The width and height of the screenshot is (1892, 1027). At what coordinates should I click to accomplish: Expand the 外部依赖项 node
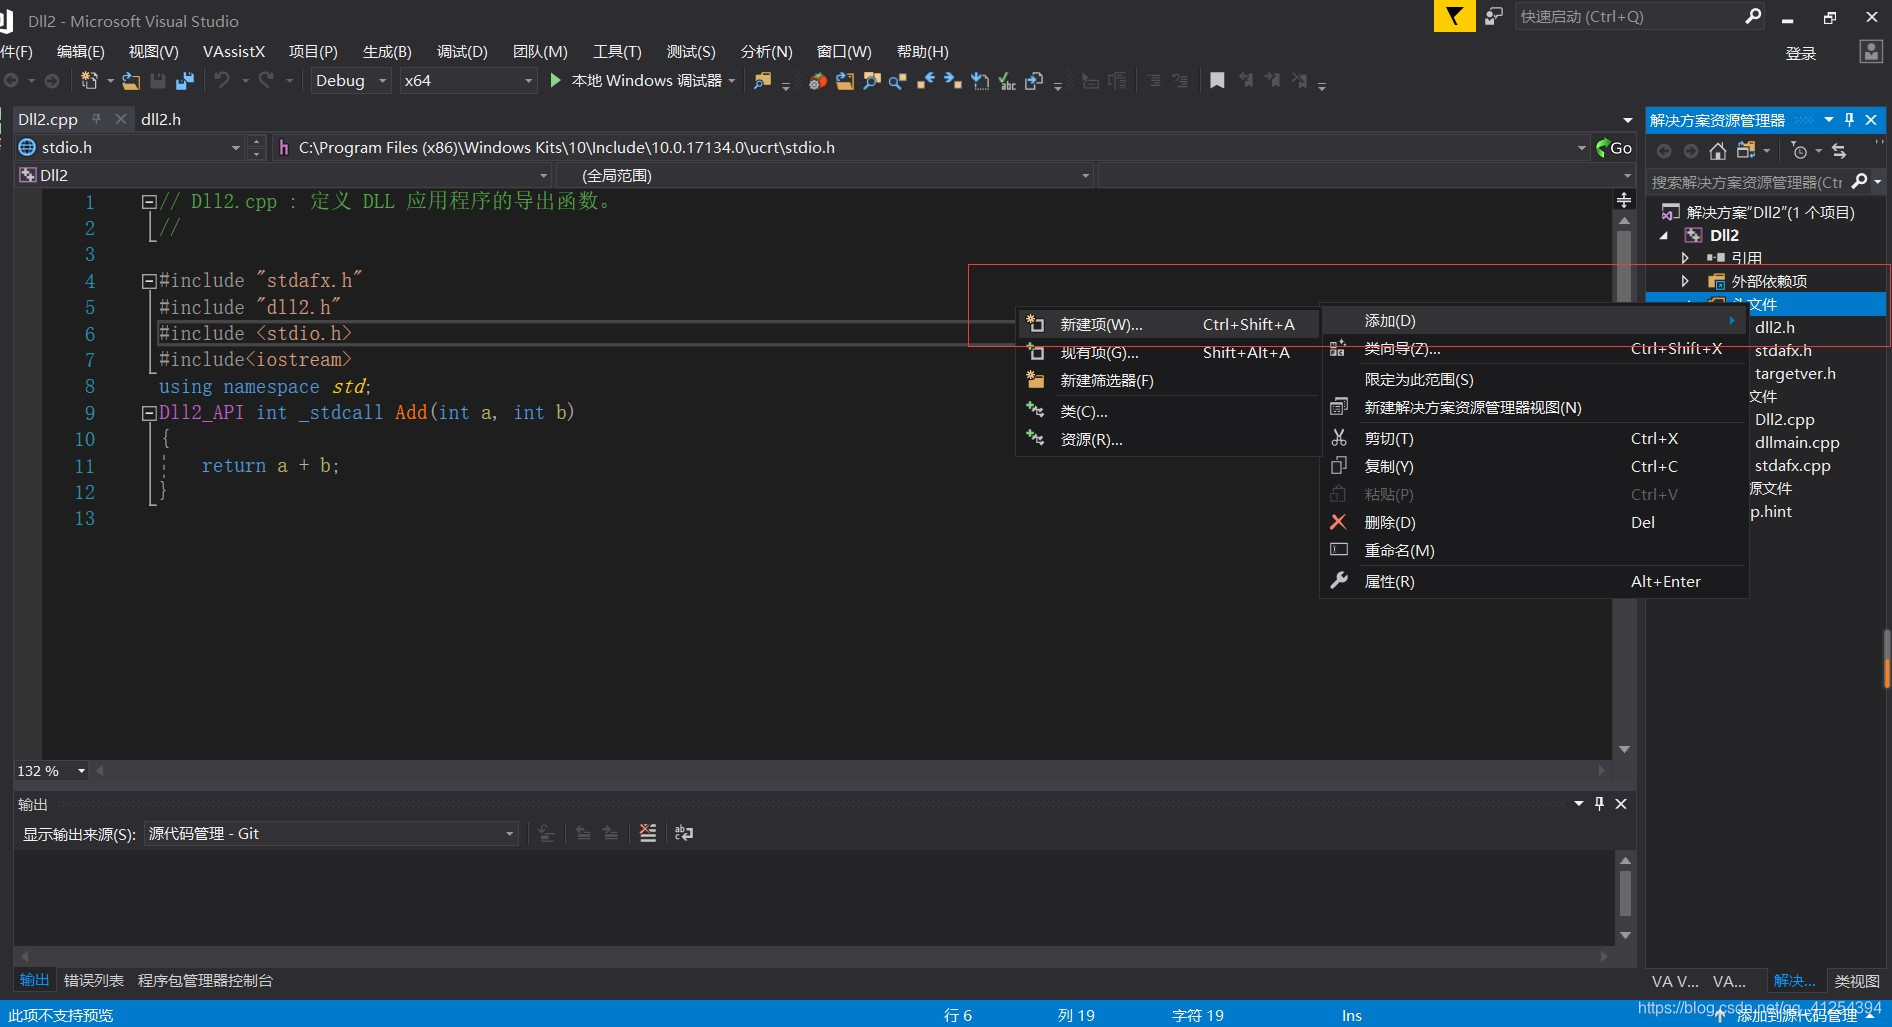click(1685, 281)
